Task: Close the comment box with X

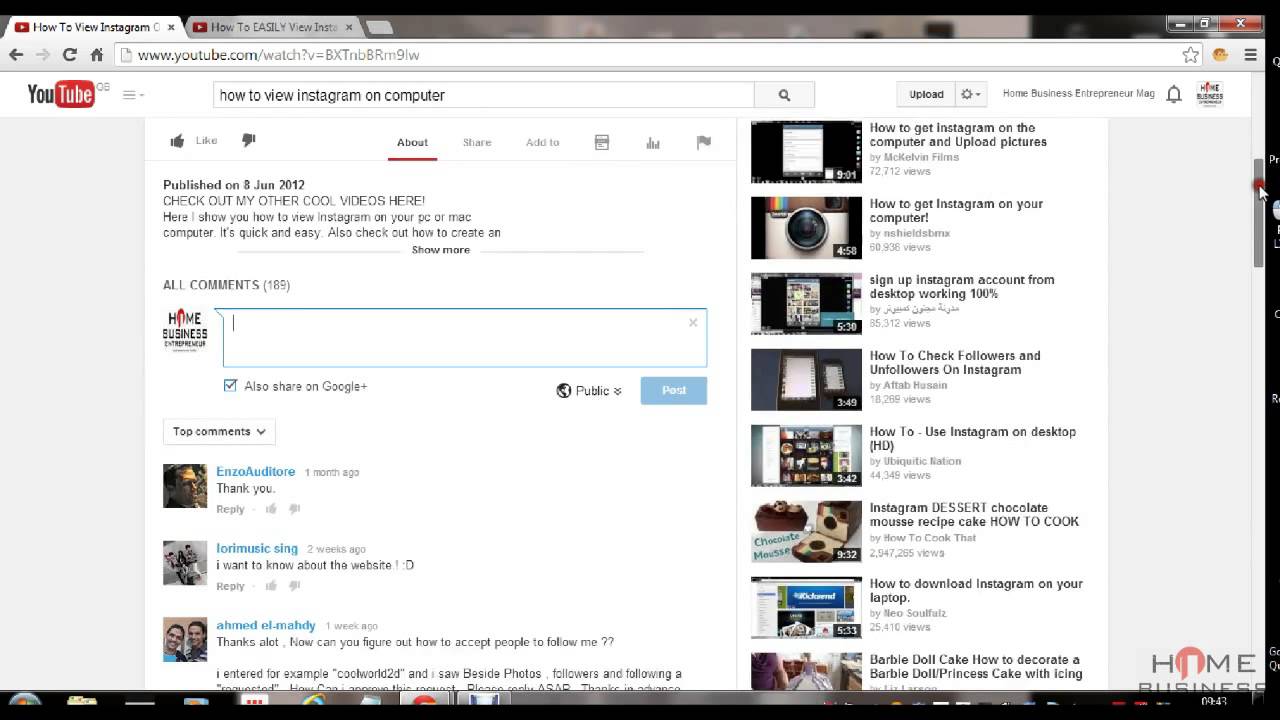Action: coord(693,322)
